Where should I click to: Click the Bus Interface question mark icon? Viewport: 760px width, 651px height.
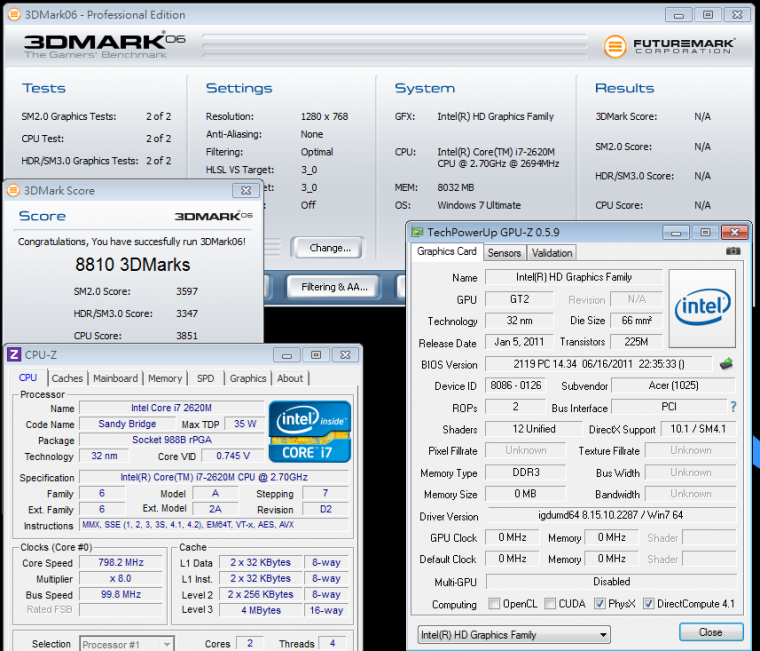tap(733, 407)
